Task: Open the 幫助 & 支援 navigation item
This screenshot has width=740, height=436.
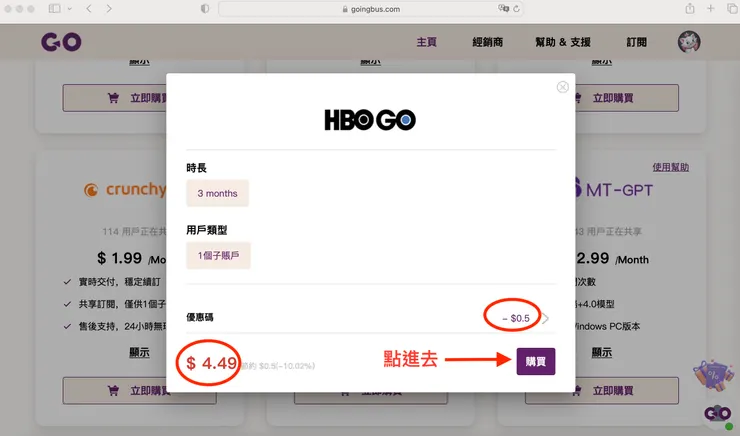Action: (x=563, y=42)
